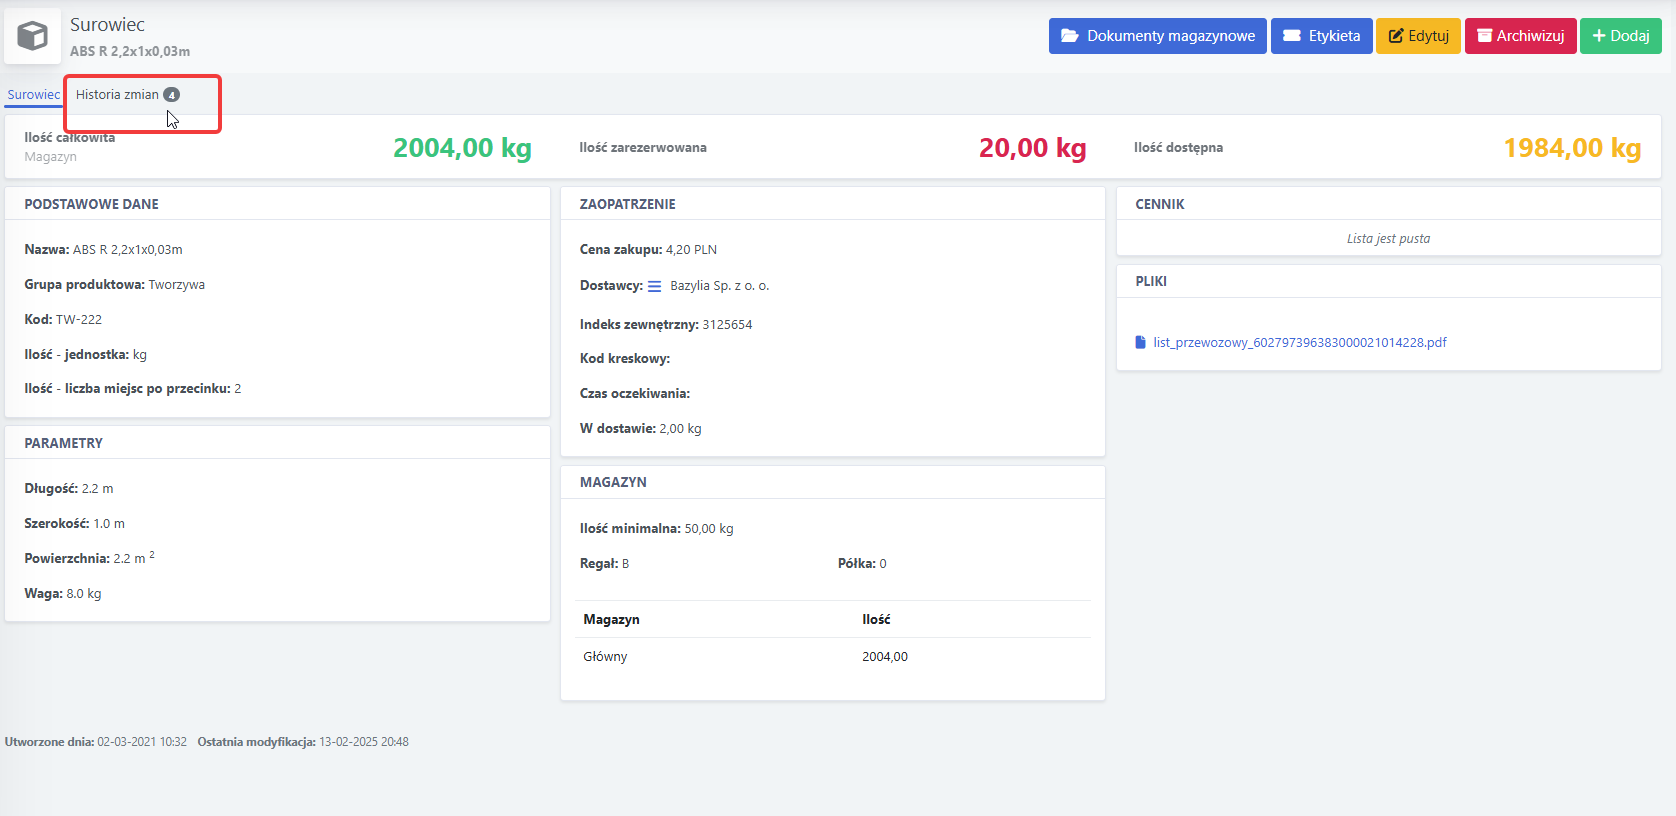Add a new item with Dodaj
Screen dimensions: 1676x816
click(1620, 36)
